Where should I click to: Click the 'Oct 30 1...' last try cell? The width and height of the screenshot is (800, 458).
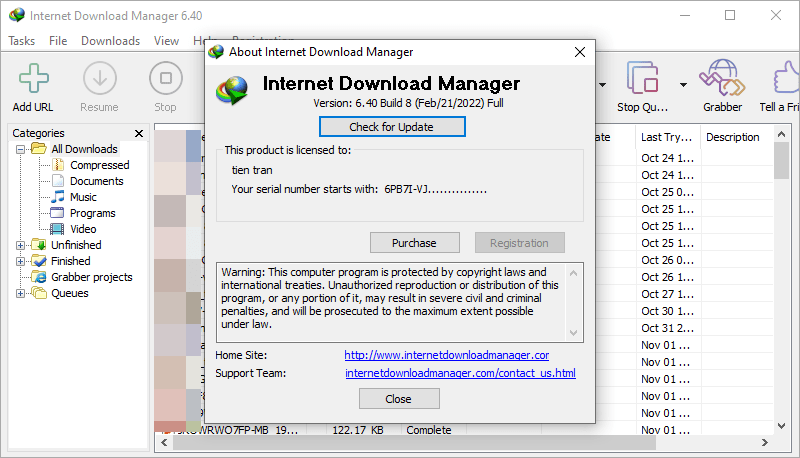pyautogui.click(x=667, y=311)
